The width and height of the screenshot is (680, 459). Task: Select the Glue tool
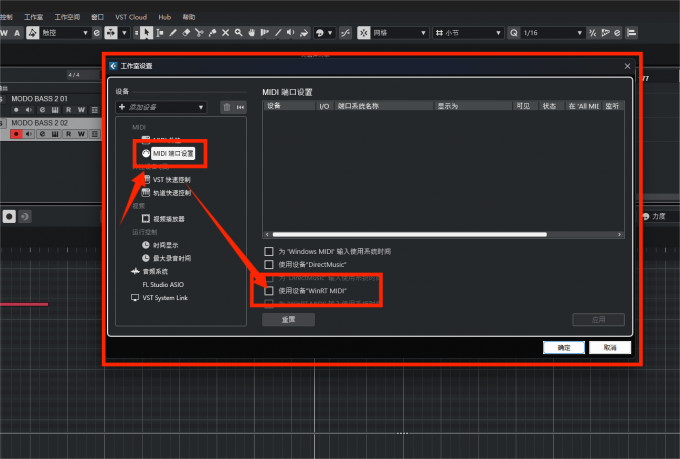tap(212, 33)
